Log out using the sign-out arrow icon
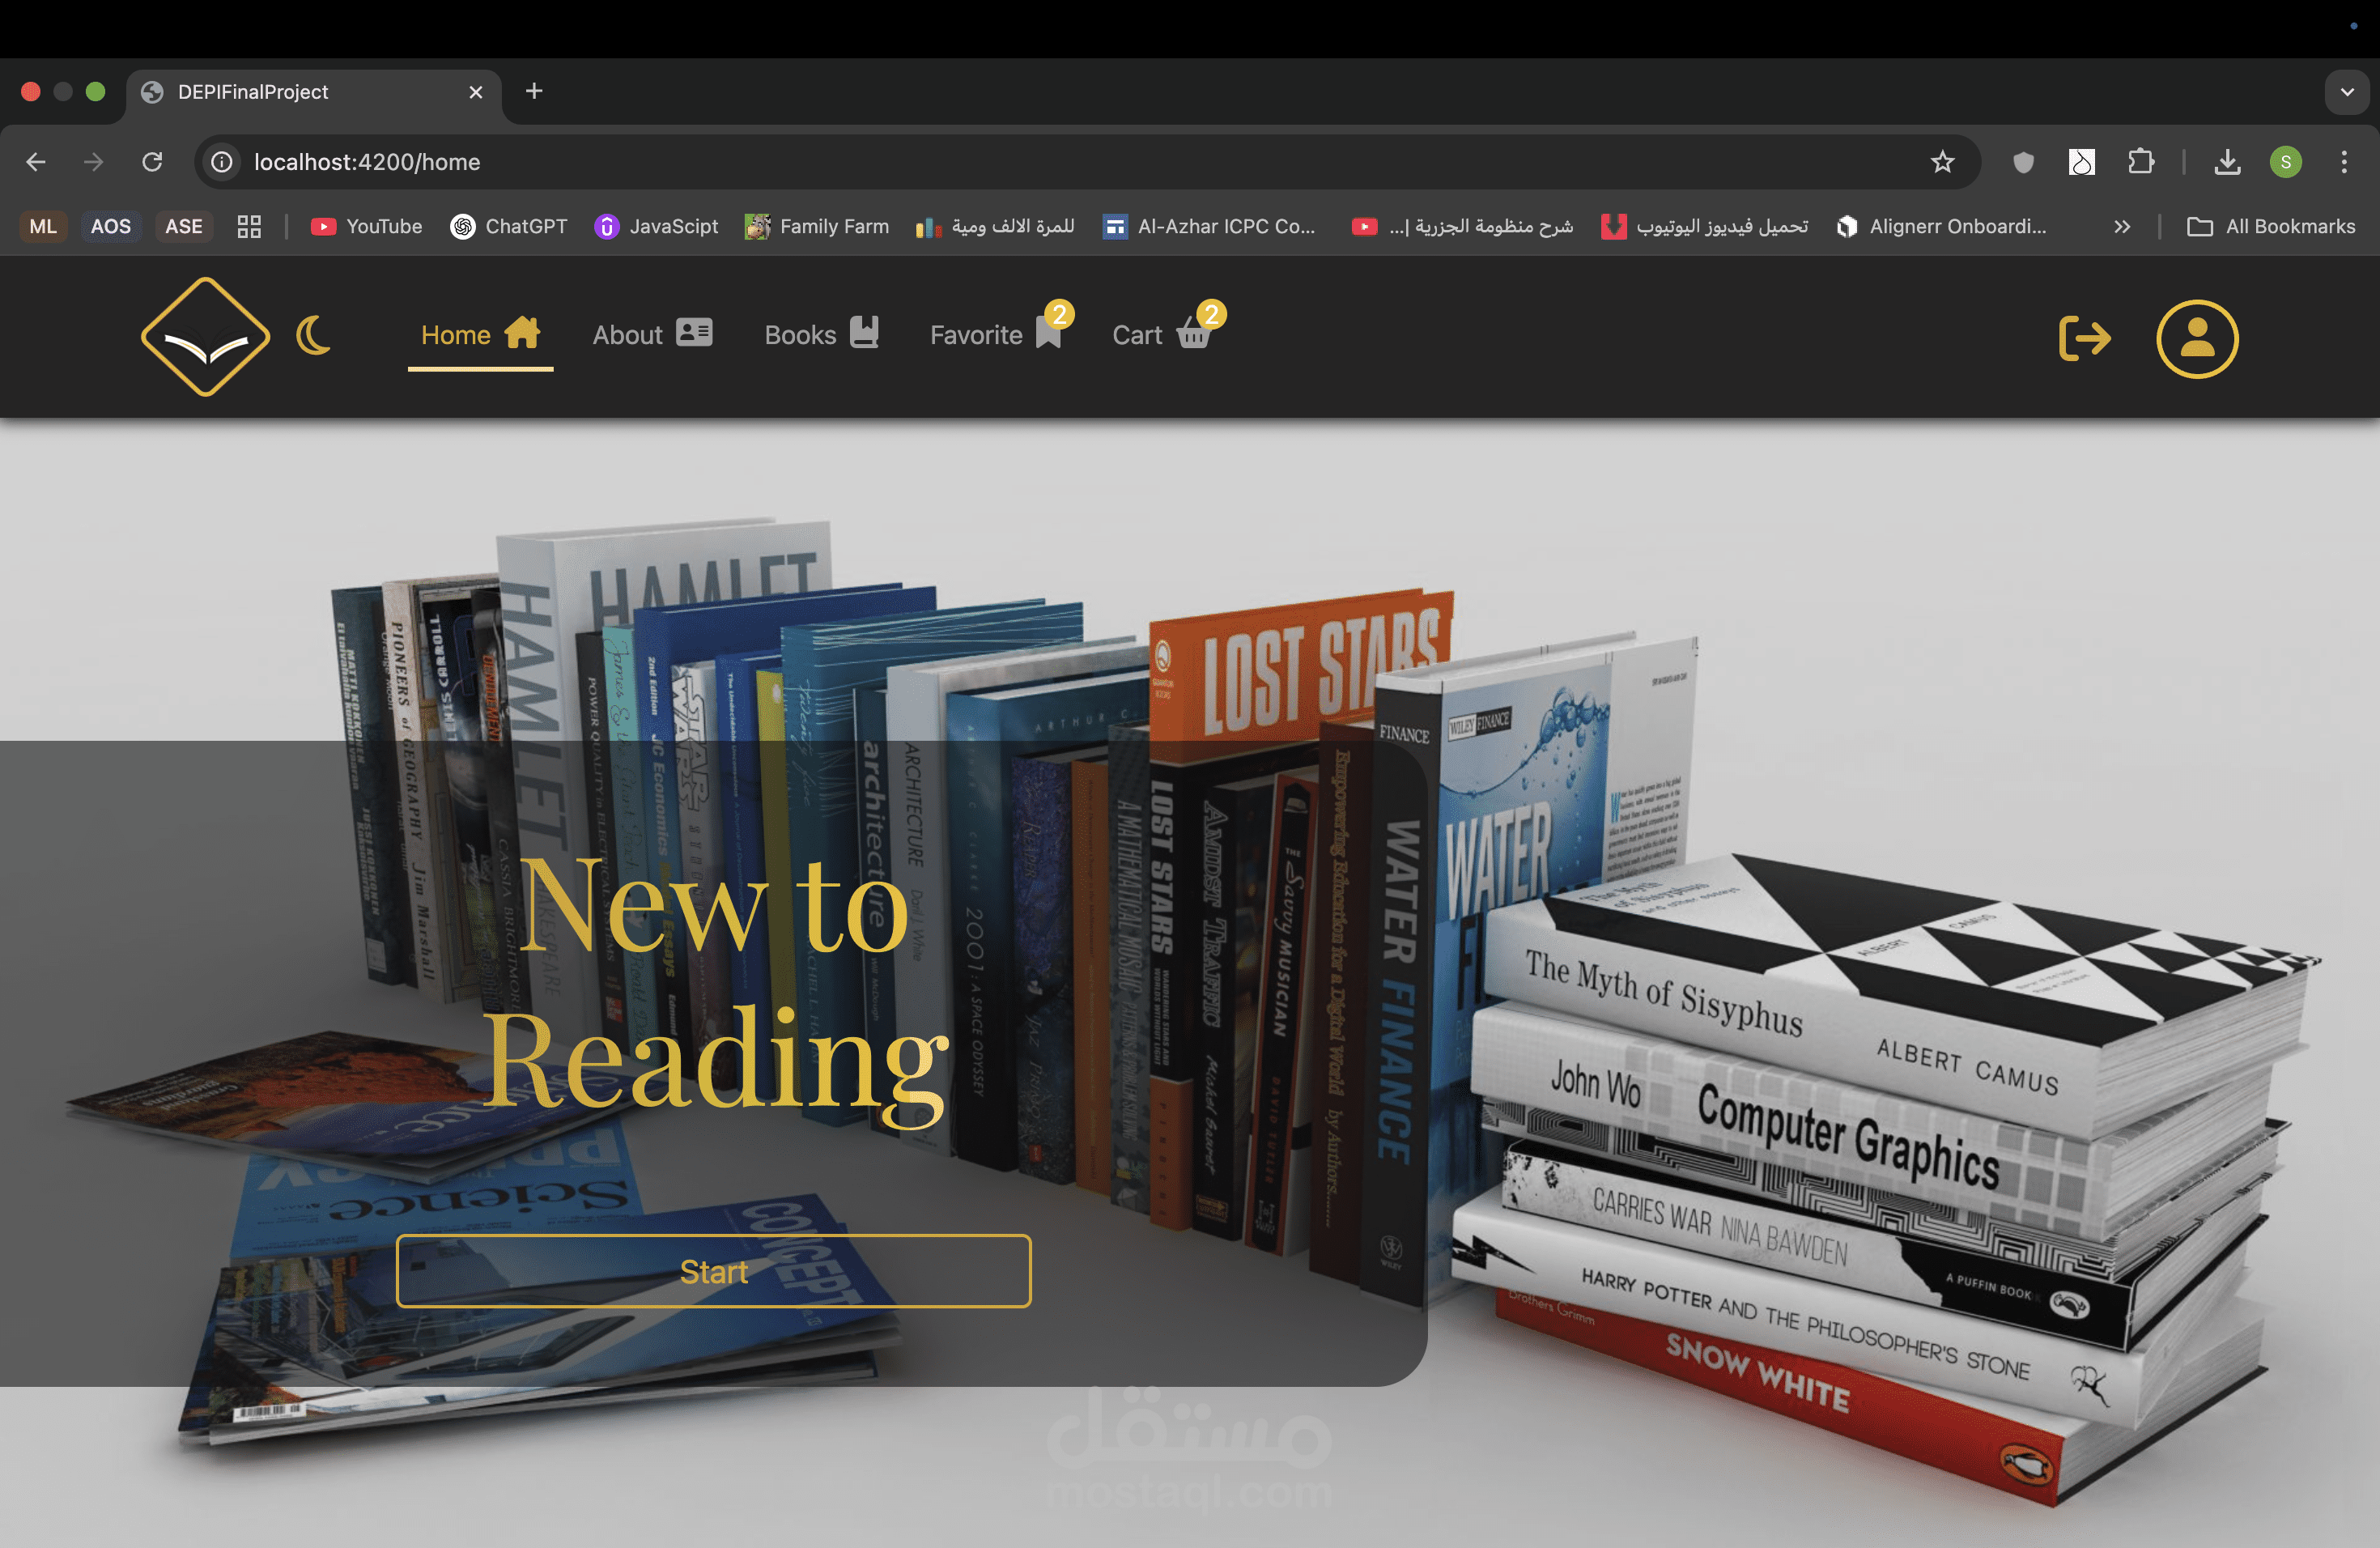 pyautogui.click(x=2085, y=338)
